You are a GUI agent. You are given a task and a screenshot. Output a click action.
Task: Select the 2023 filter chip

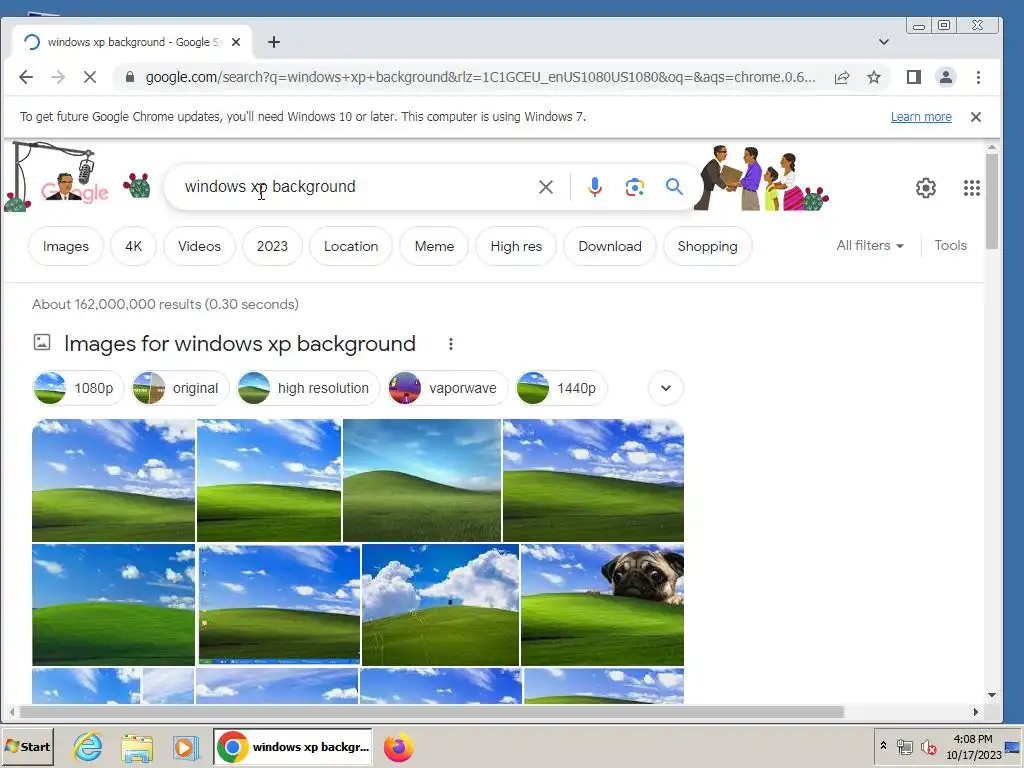(x=272, y=246)
